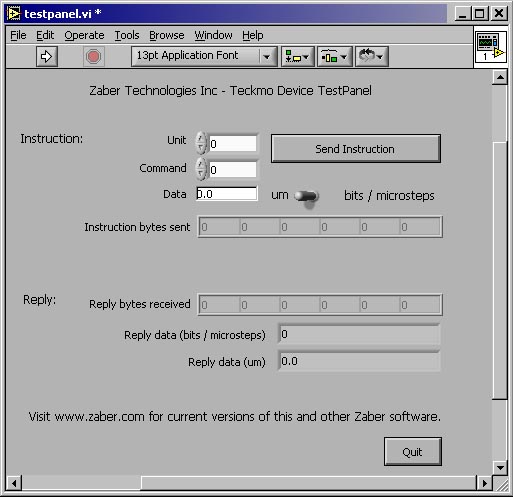Viewport: 513px width, 497px height.
Task: Click the Send Instruction button
Action: click(x=356, y=149)
